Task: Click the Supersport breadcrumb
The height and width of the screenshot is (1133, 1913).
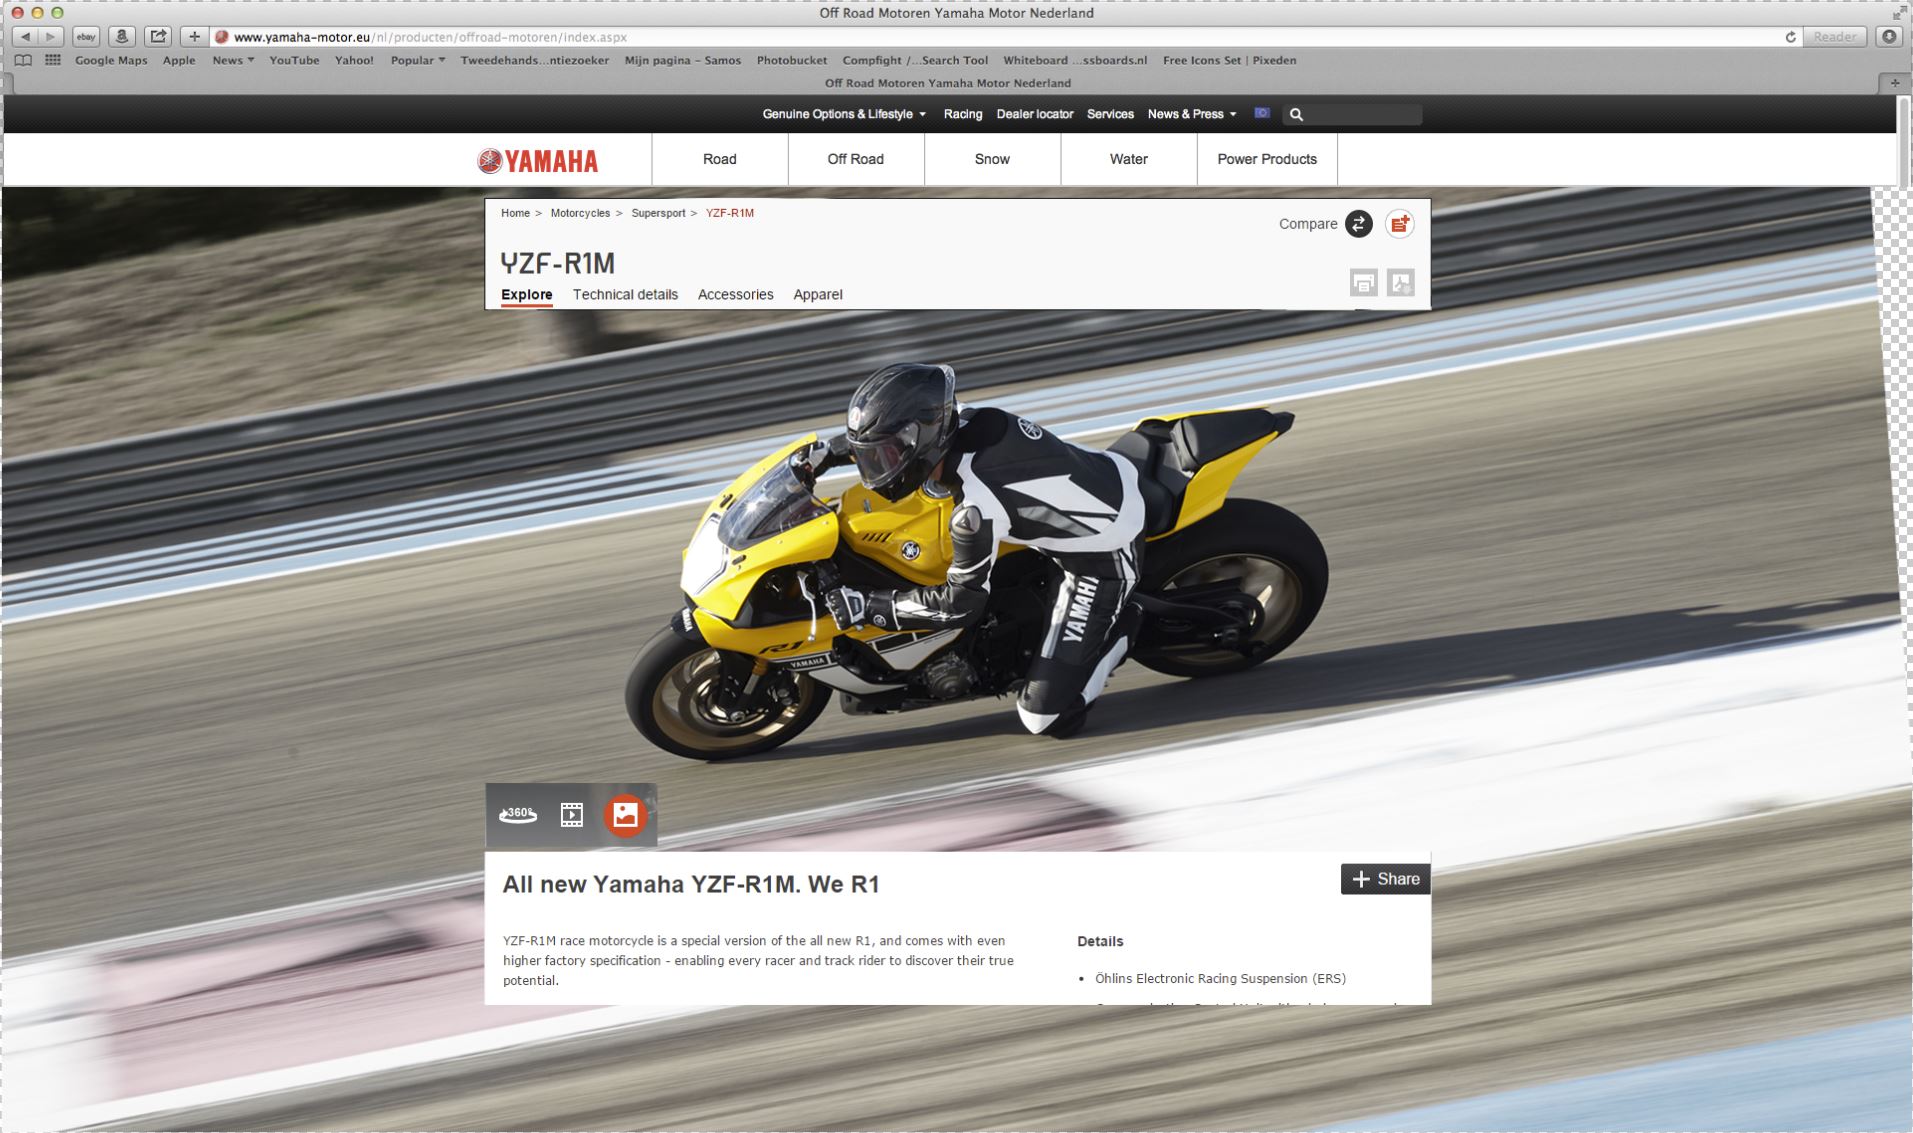Action: [658, 213]
